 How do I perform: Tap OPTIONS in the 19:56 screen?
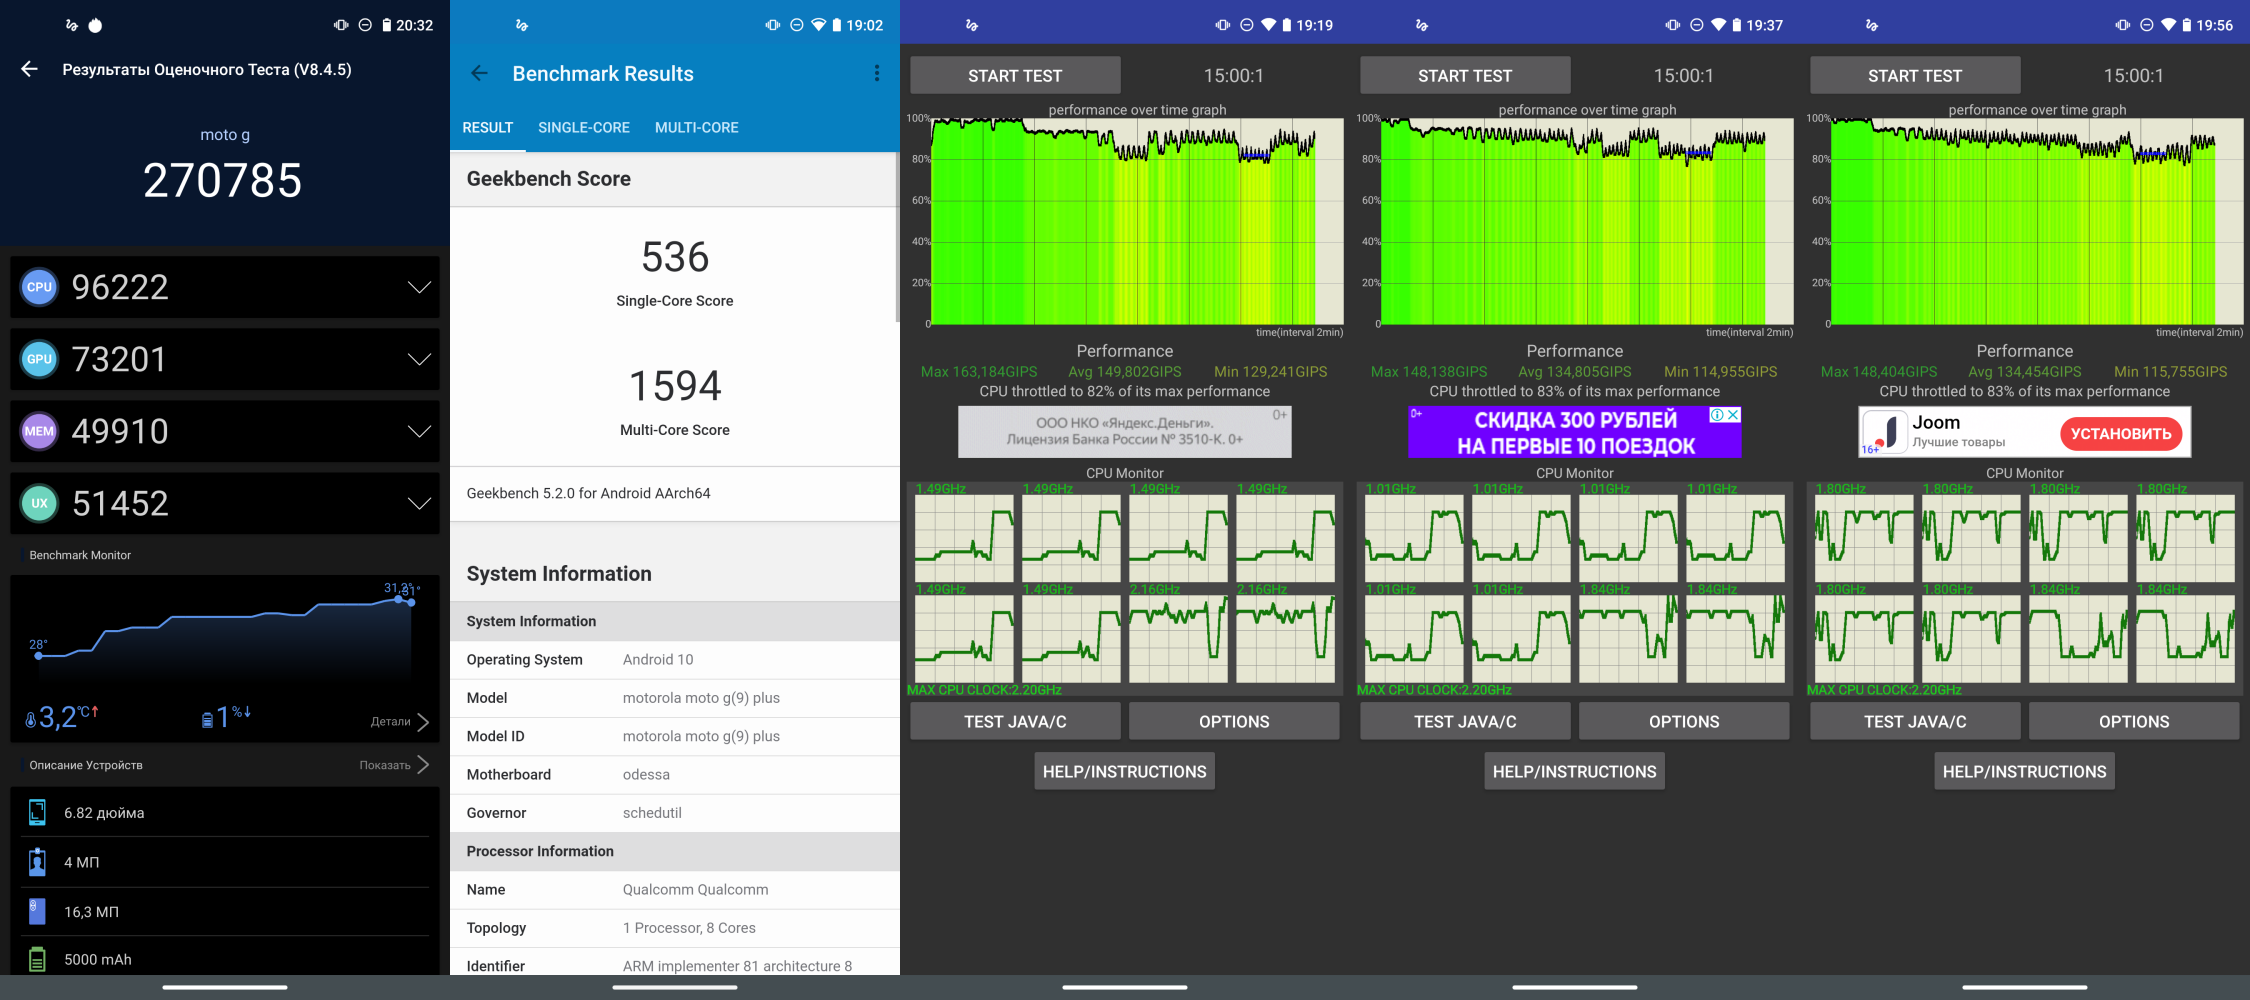pos(2134,721)
